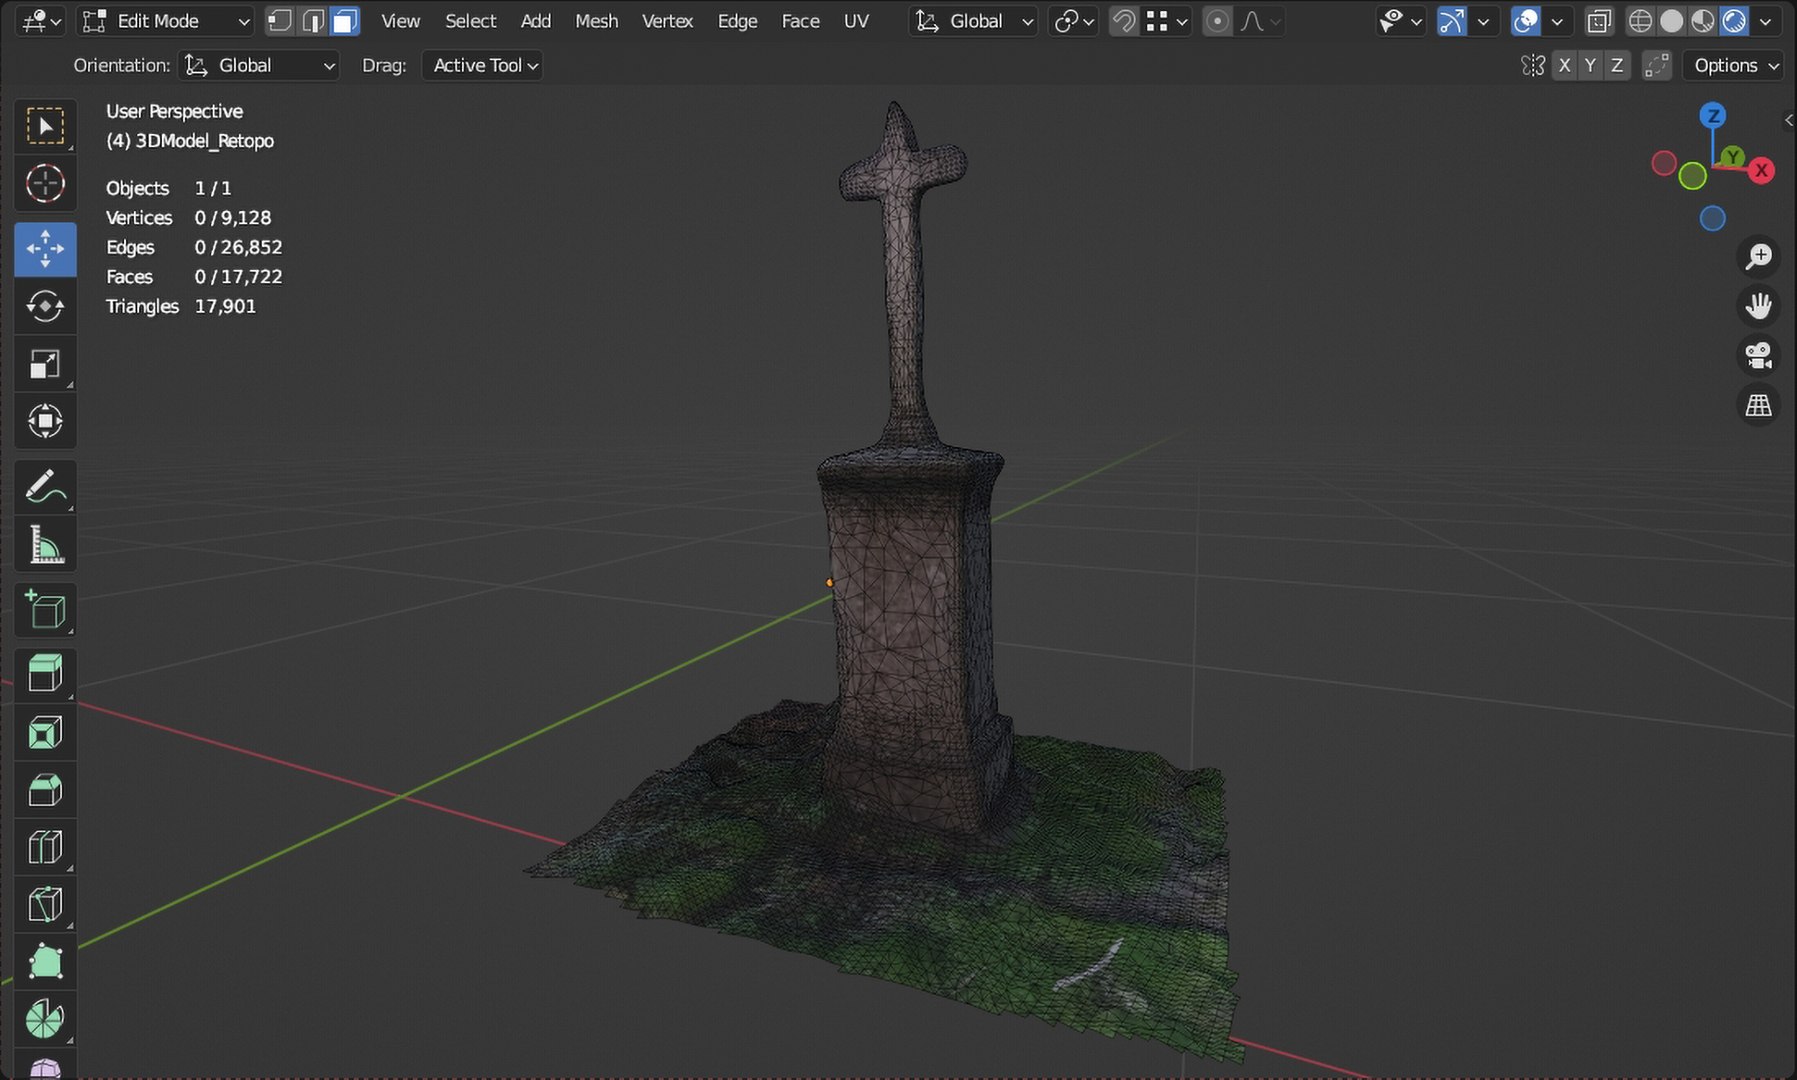This screenshot has width=1797, height=1080.
Task: Open selectability and visibility dropdown
Action: tap(1399, 21)
